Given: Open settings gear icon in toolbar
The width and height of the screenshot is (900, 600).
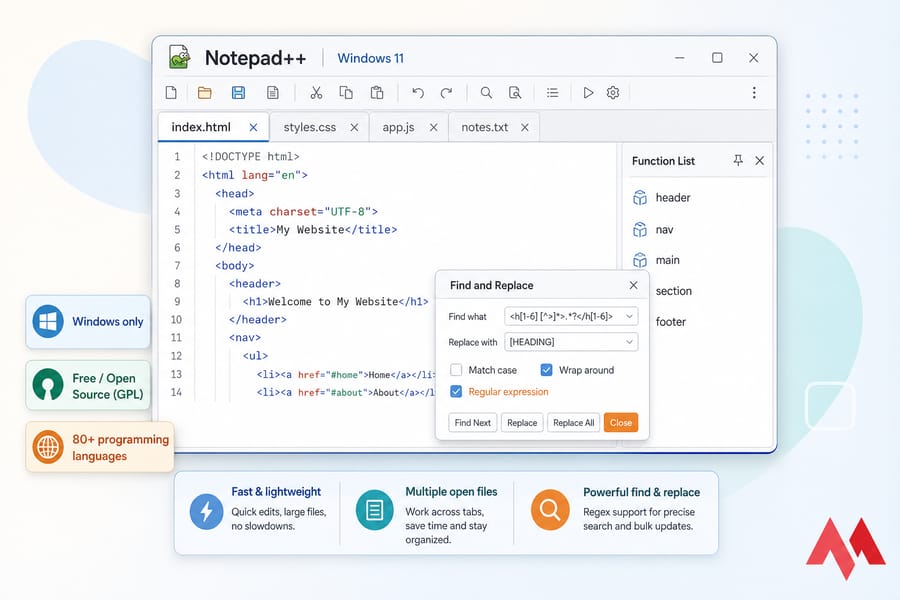Looking at the screenshot, I should (x=613, y=92).
